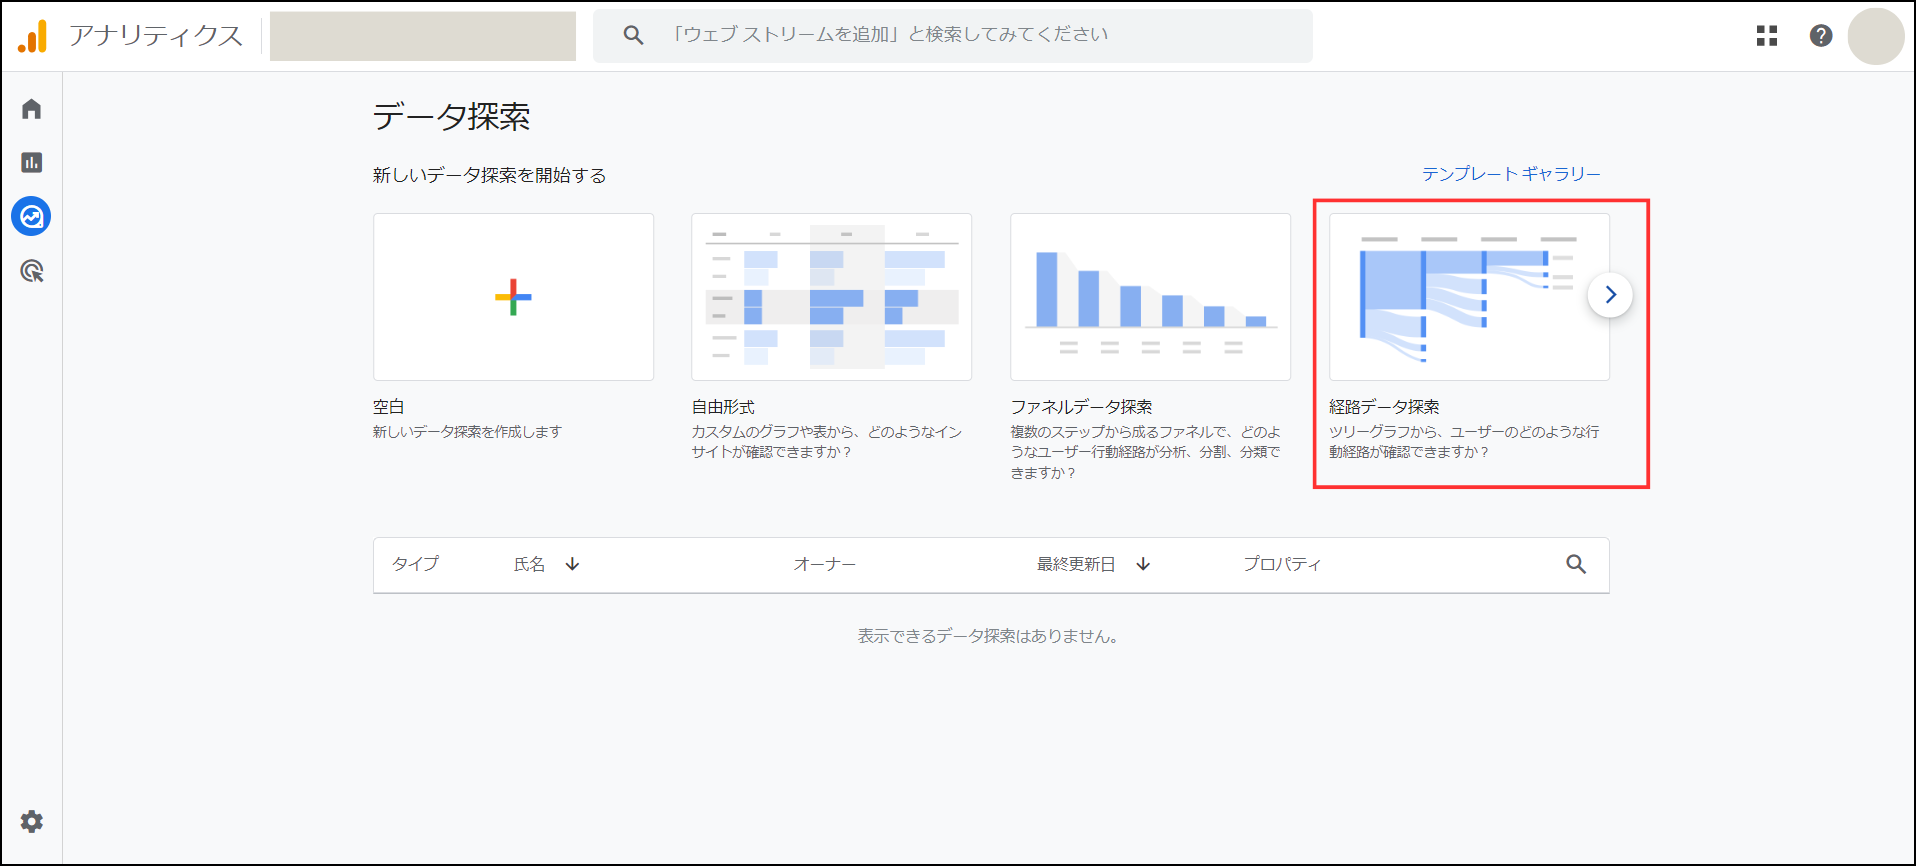
Task: Create a blank exploration with plus thumbnail
Action: pyautogui.click(x=513, y=297)
